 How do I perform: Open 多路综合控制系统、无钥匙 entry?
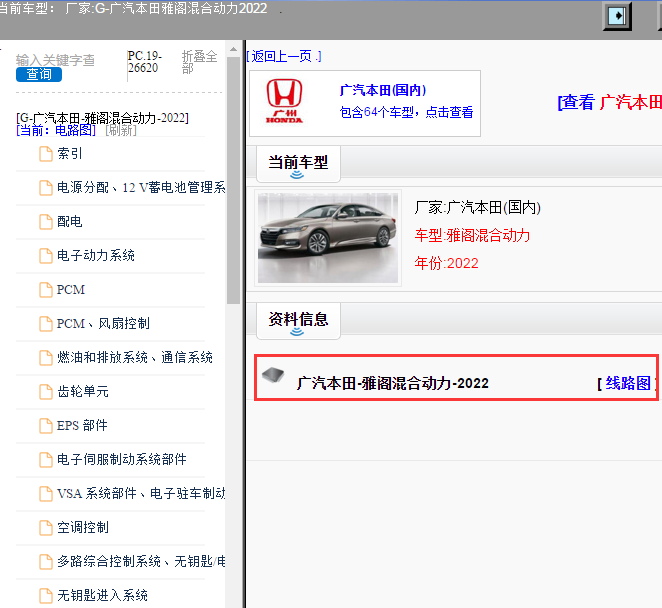141,562
